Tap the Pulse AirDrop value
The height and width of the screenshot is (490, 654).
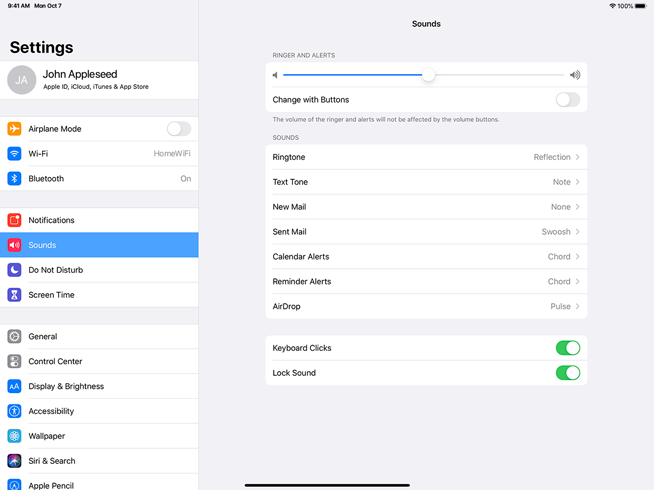click(x=560, y=306)
